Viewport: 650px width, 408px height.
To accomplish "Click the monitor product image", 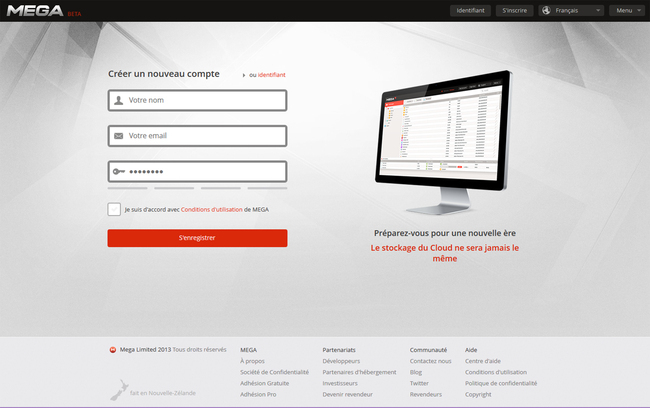I will (x=443, y=141).
